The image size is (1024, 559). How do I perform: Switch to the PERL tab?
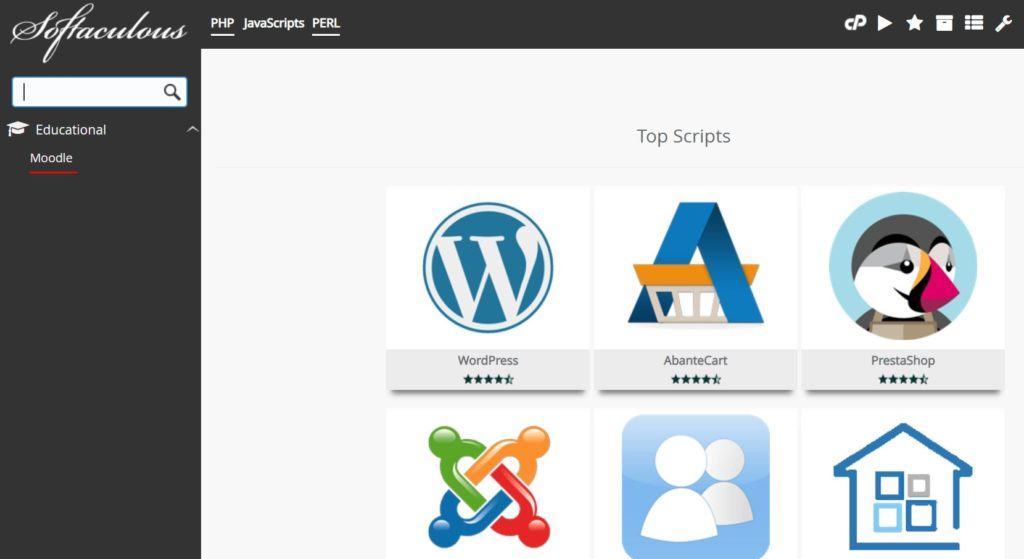(326, 24)
